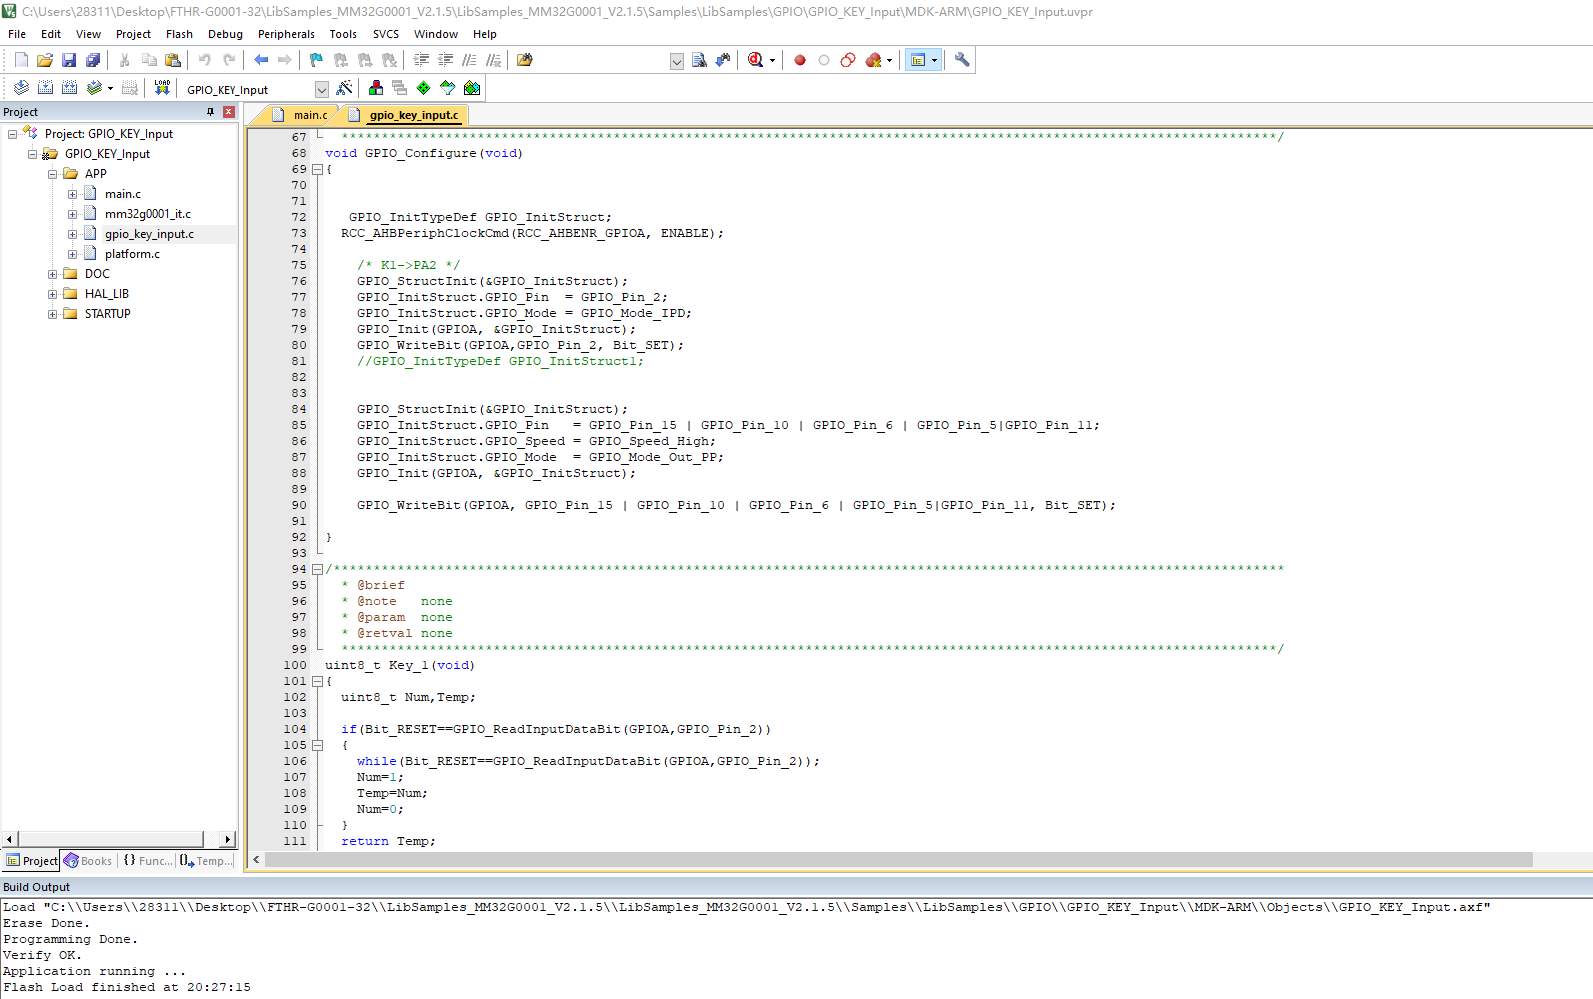Click the editor horizontal scrollbar
This screenshot has width=1593, height=999.
[x=897, y=860]
